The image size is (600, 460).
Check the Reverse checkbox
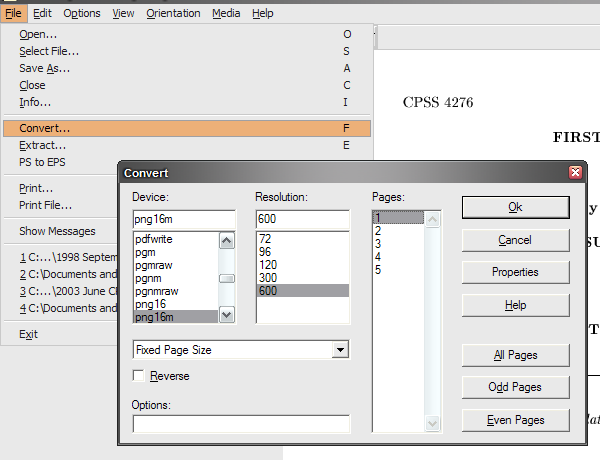[140, 376]
